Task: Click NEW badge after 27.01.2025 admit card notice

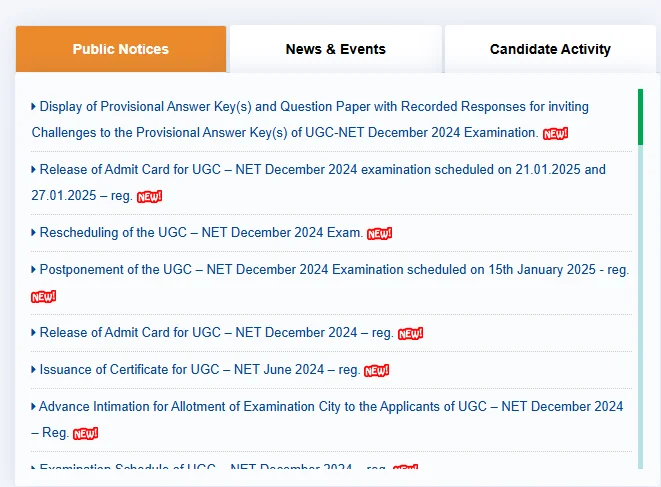Action: click(x=149, y=197)
